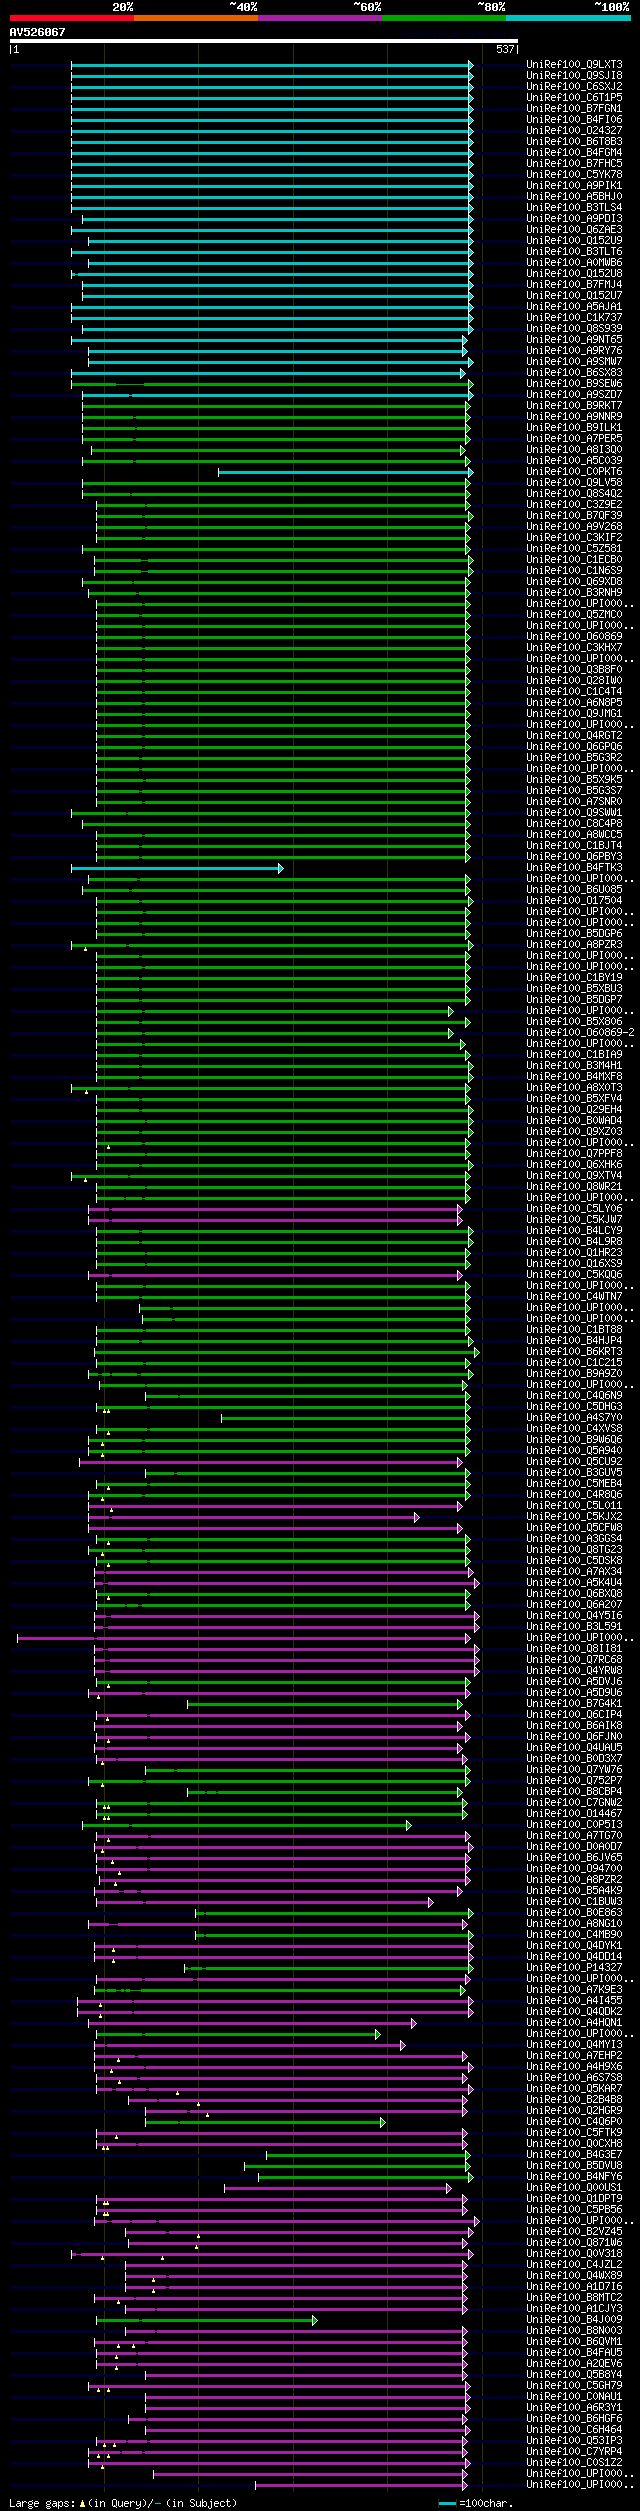Screen dimensions: 640x2511
Task: Click the red 20% identity legend segment
Action: click(x=71, y=18)
